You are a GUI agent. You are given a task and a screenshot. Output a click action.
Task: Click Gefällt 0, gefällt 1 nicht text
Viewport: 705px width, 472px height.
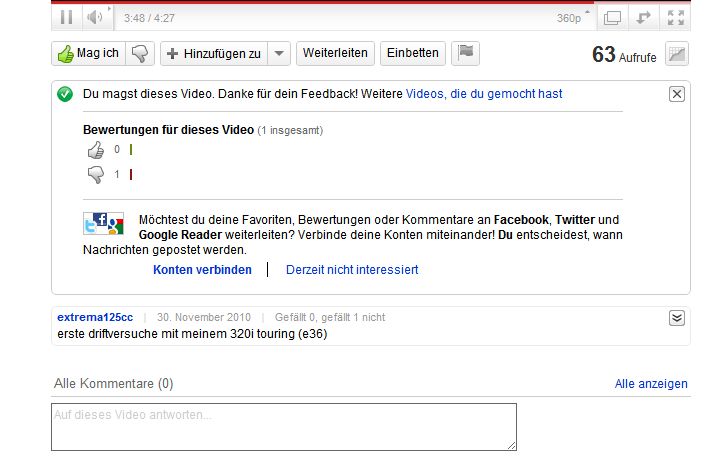[330, 317]
